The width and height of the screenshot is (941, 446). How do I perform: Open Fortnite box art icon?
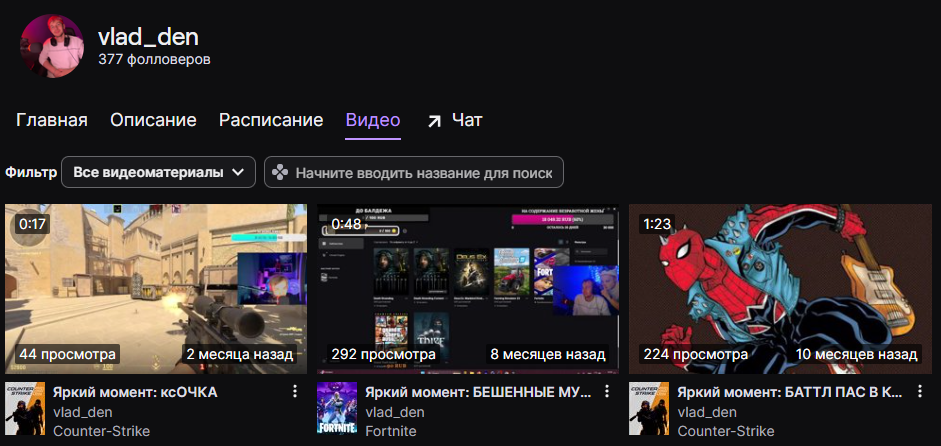point(337,409)
